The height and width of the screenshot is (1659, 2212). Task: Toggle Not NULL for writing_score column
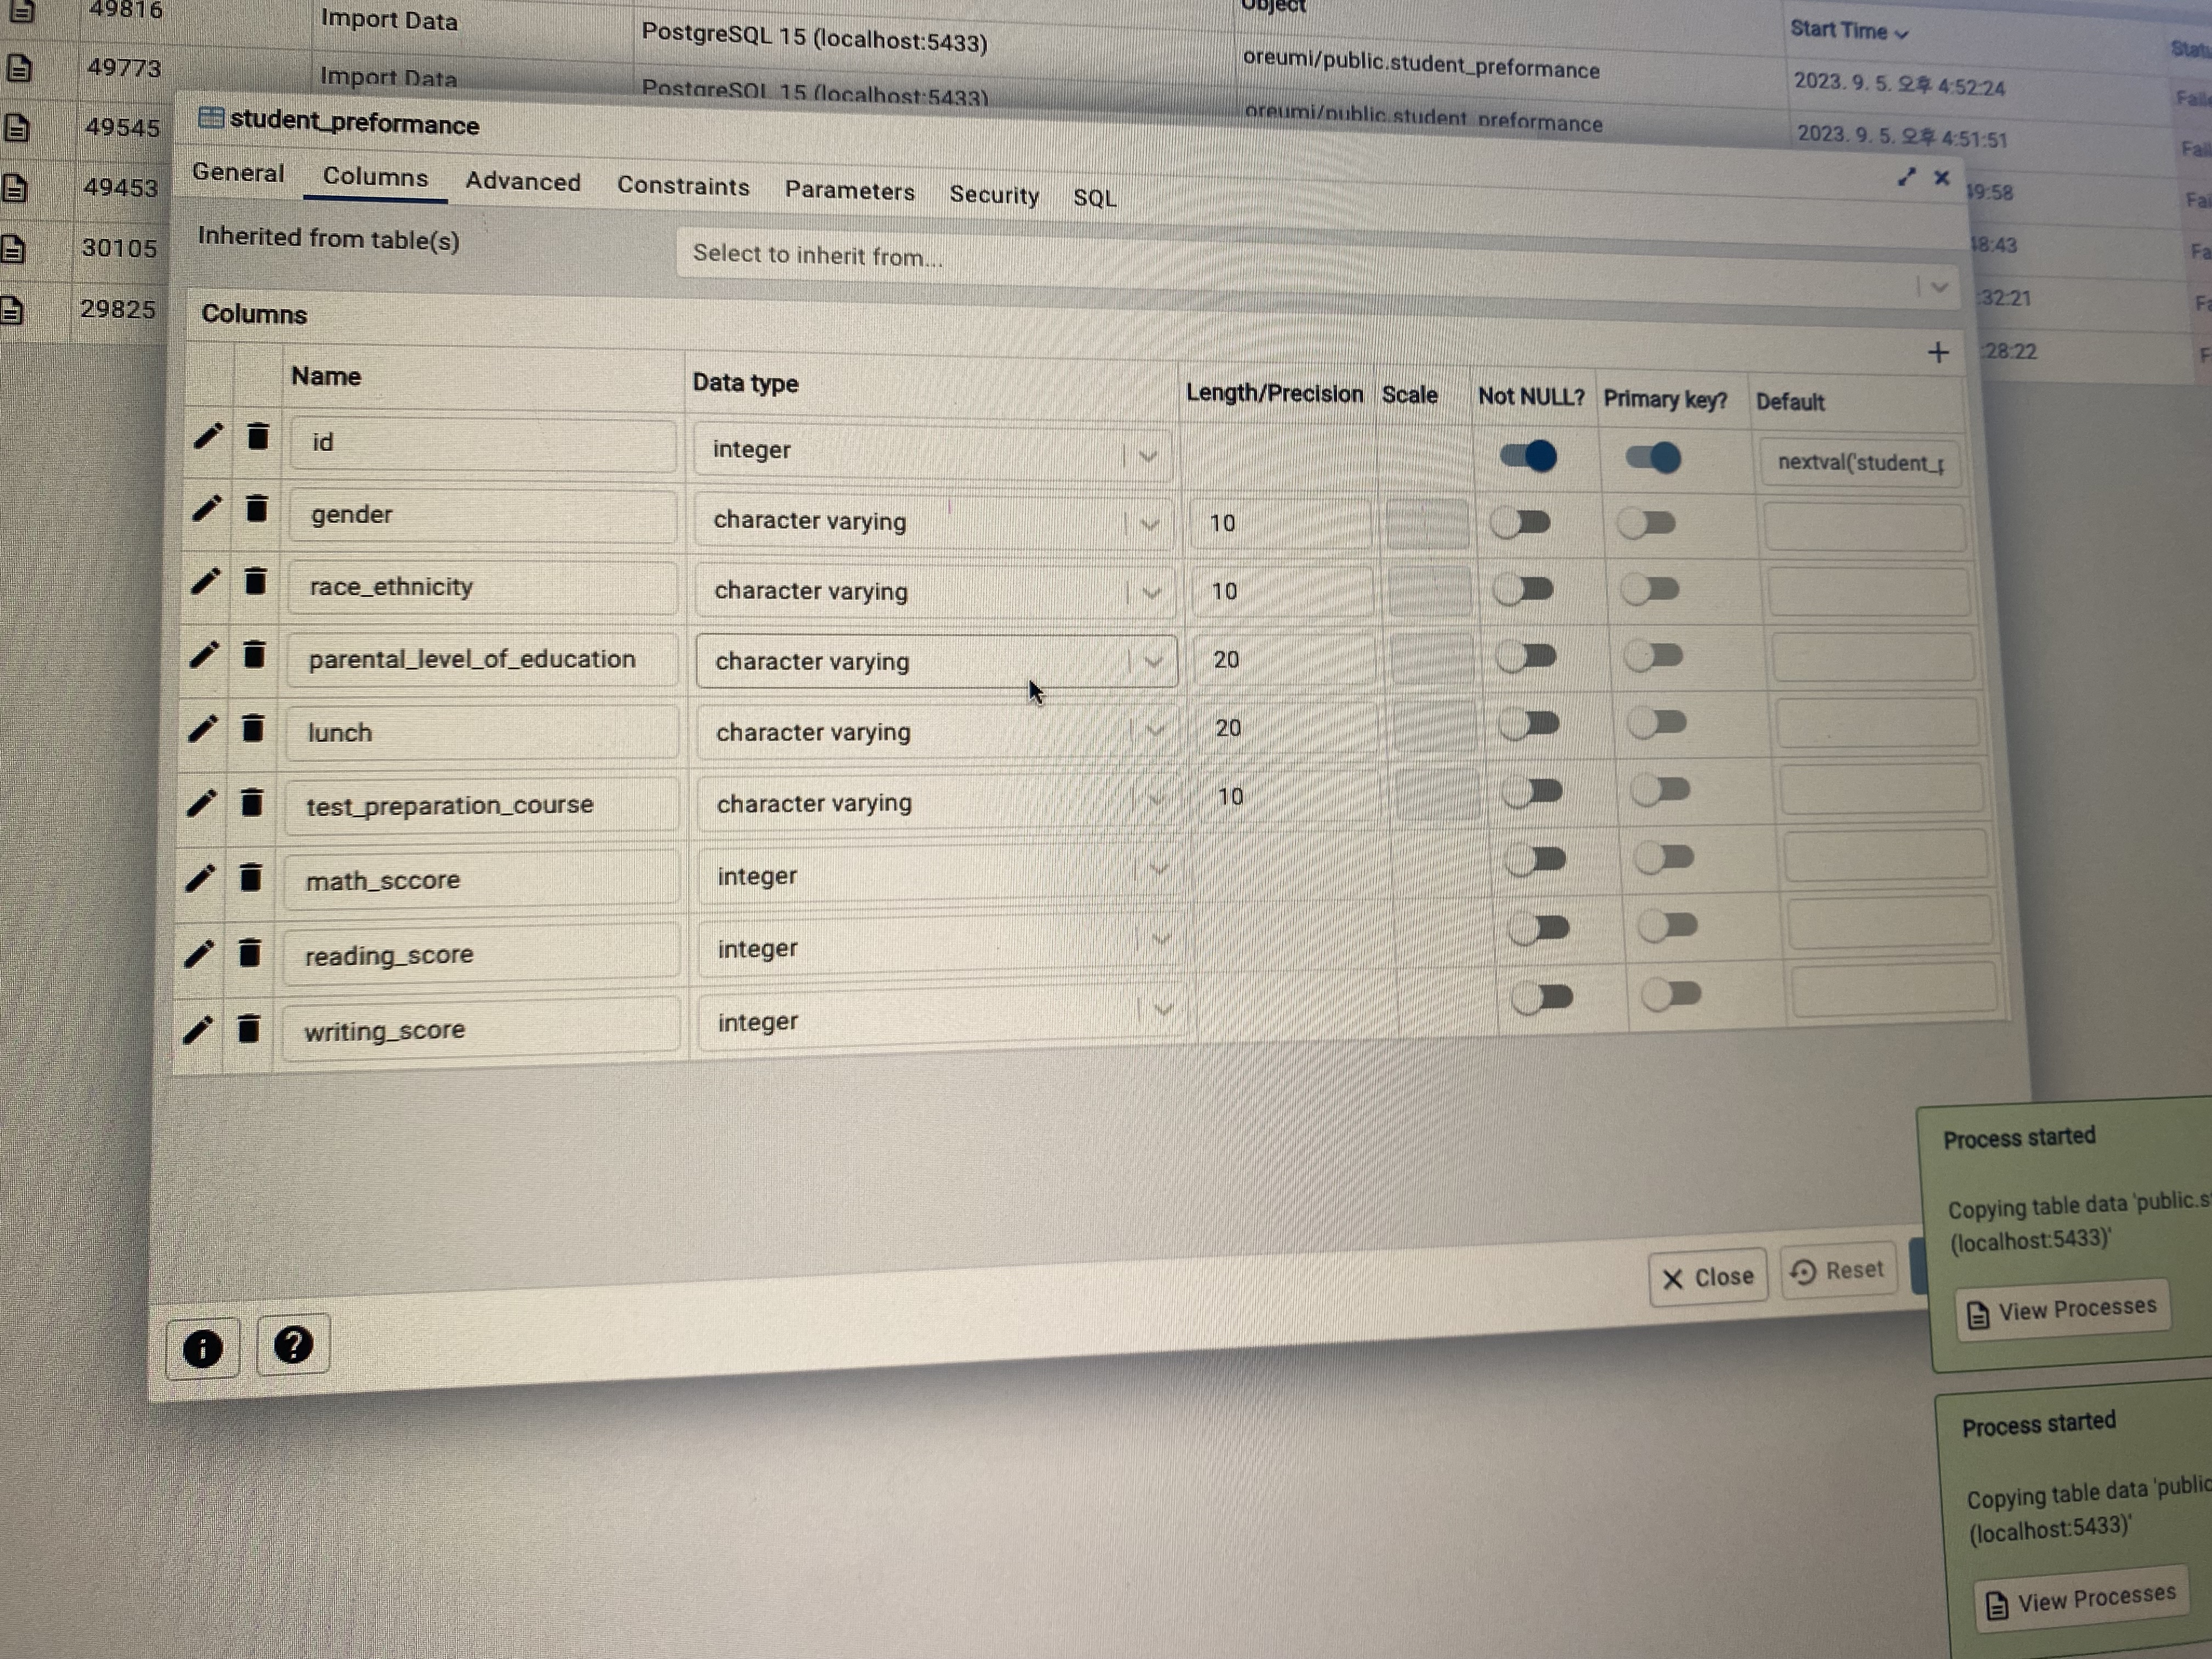(x=1542, y=997)
